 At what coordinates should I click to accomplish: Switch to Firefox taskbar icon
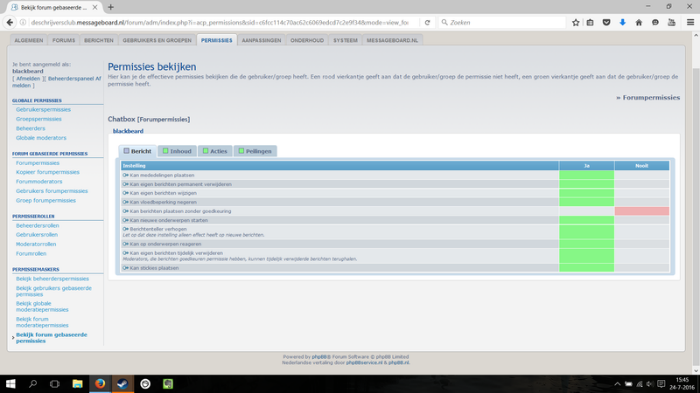100,384
